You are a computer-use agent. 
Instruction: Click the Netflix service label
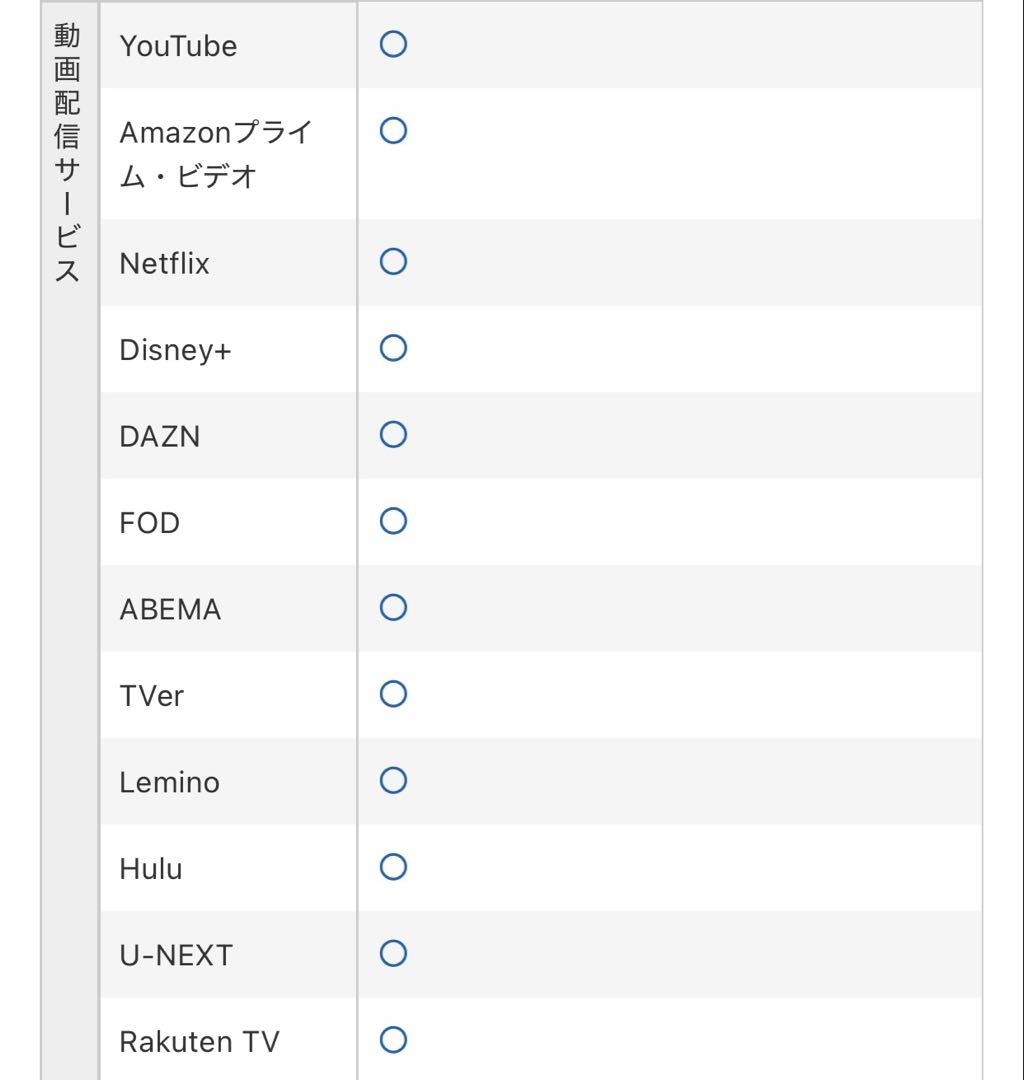pos(164,264)
